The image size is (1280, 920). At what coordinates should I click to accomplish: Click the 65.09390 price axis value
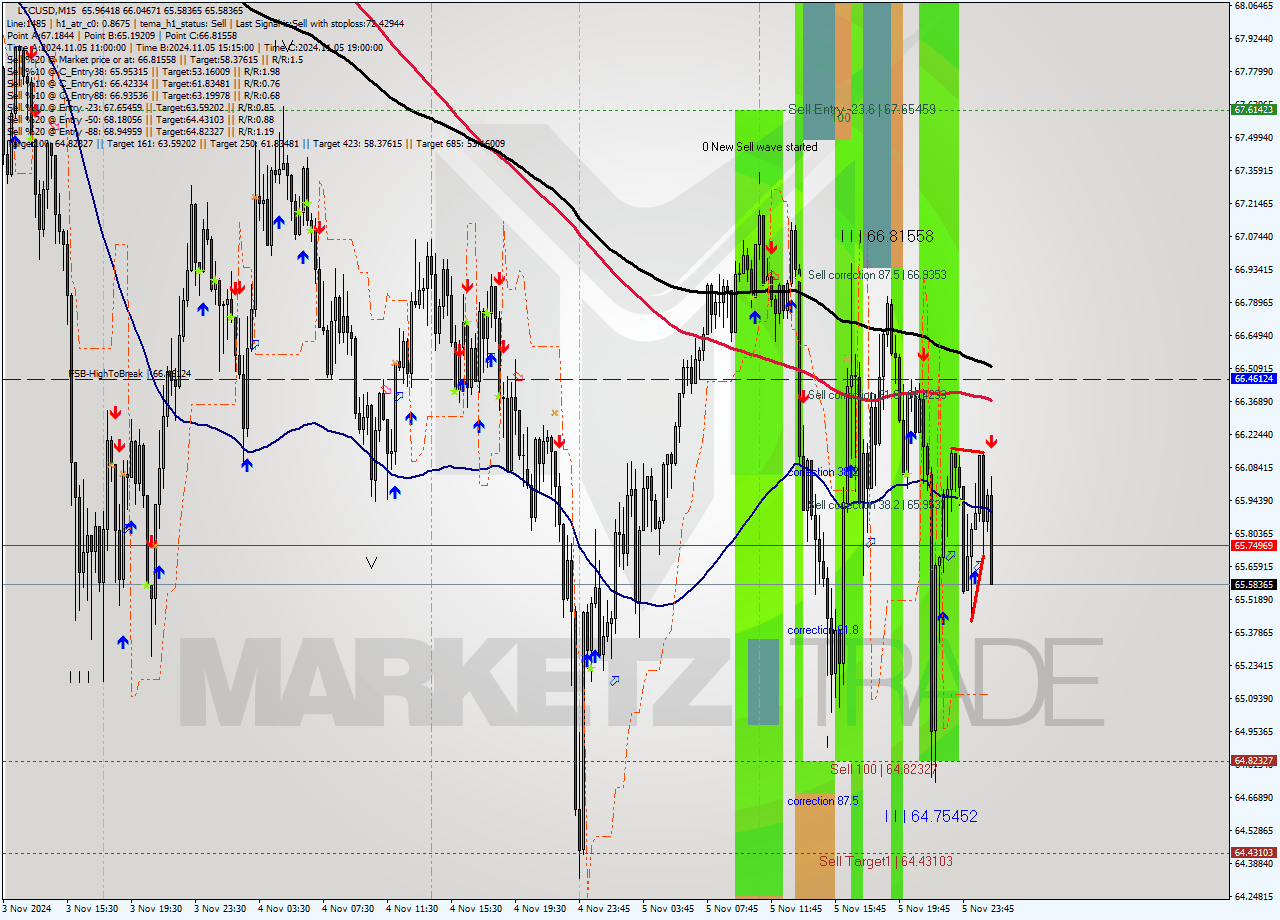1254,698
